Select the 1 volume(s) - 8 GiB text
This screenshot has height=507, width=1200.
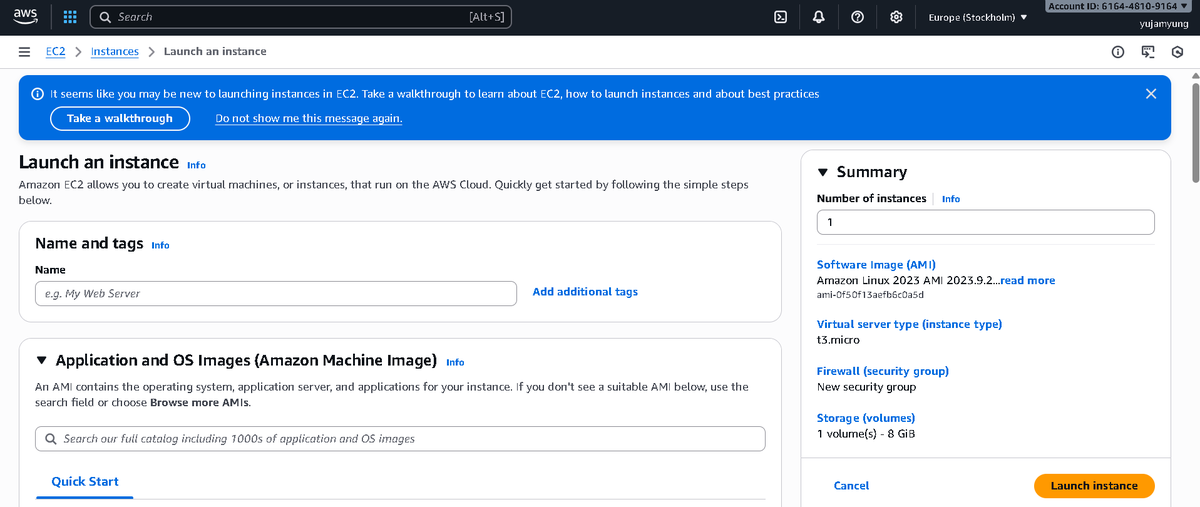tap(866, 434)
